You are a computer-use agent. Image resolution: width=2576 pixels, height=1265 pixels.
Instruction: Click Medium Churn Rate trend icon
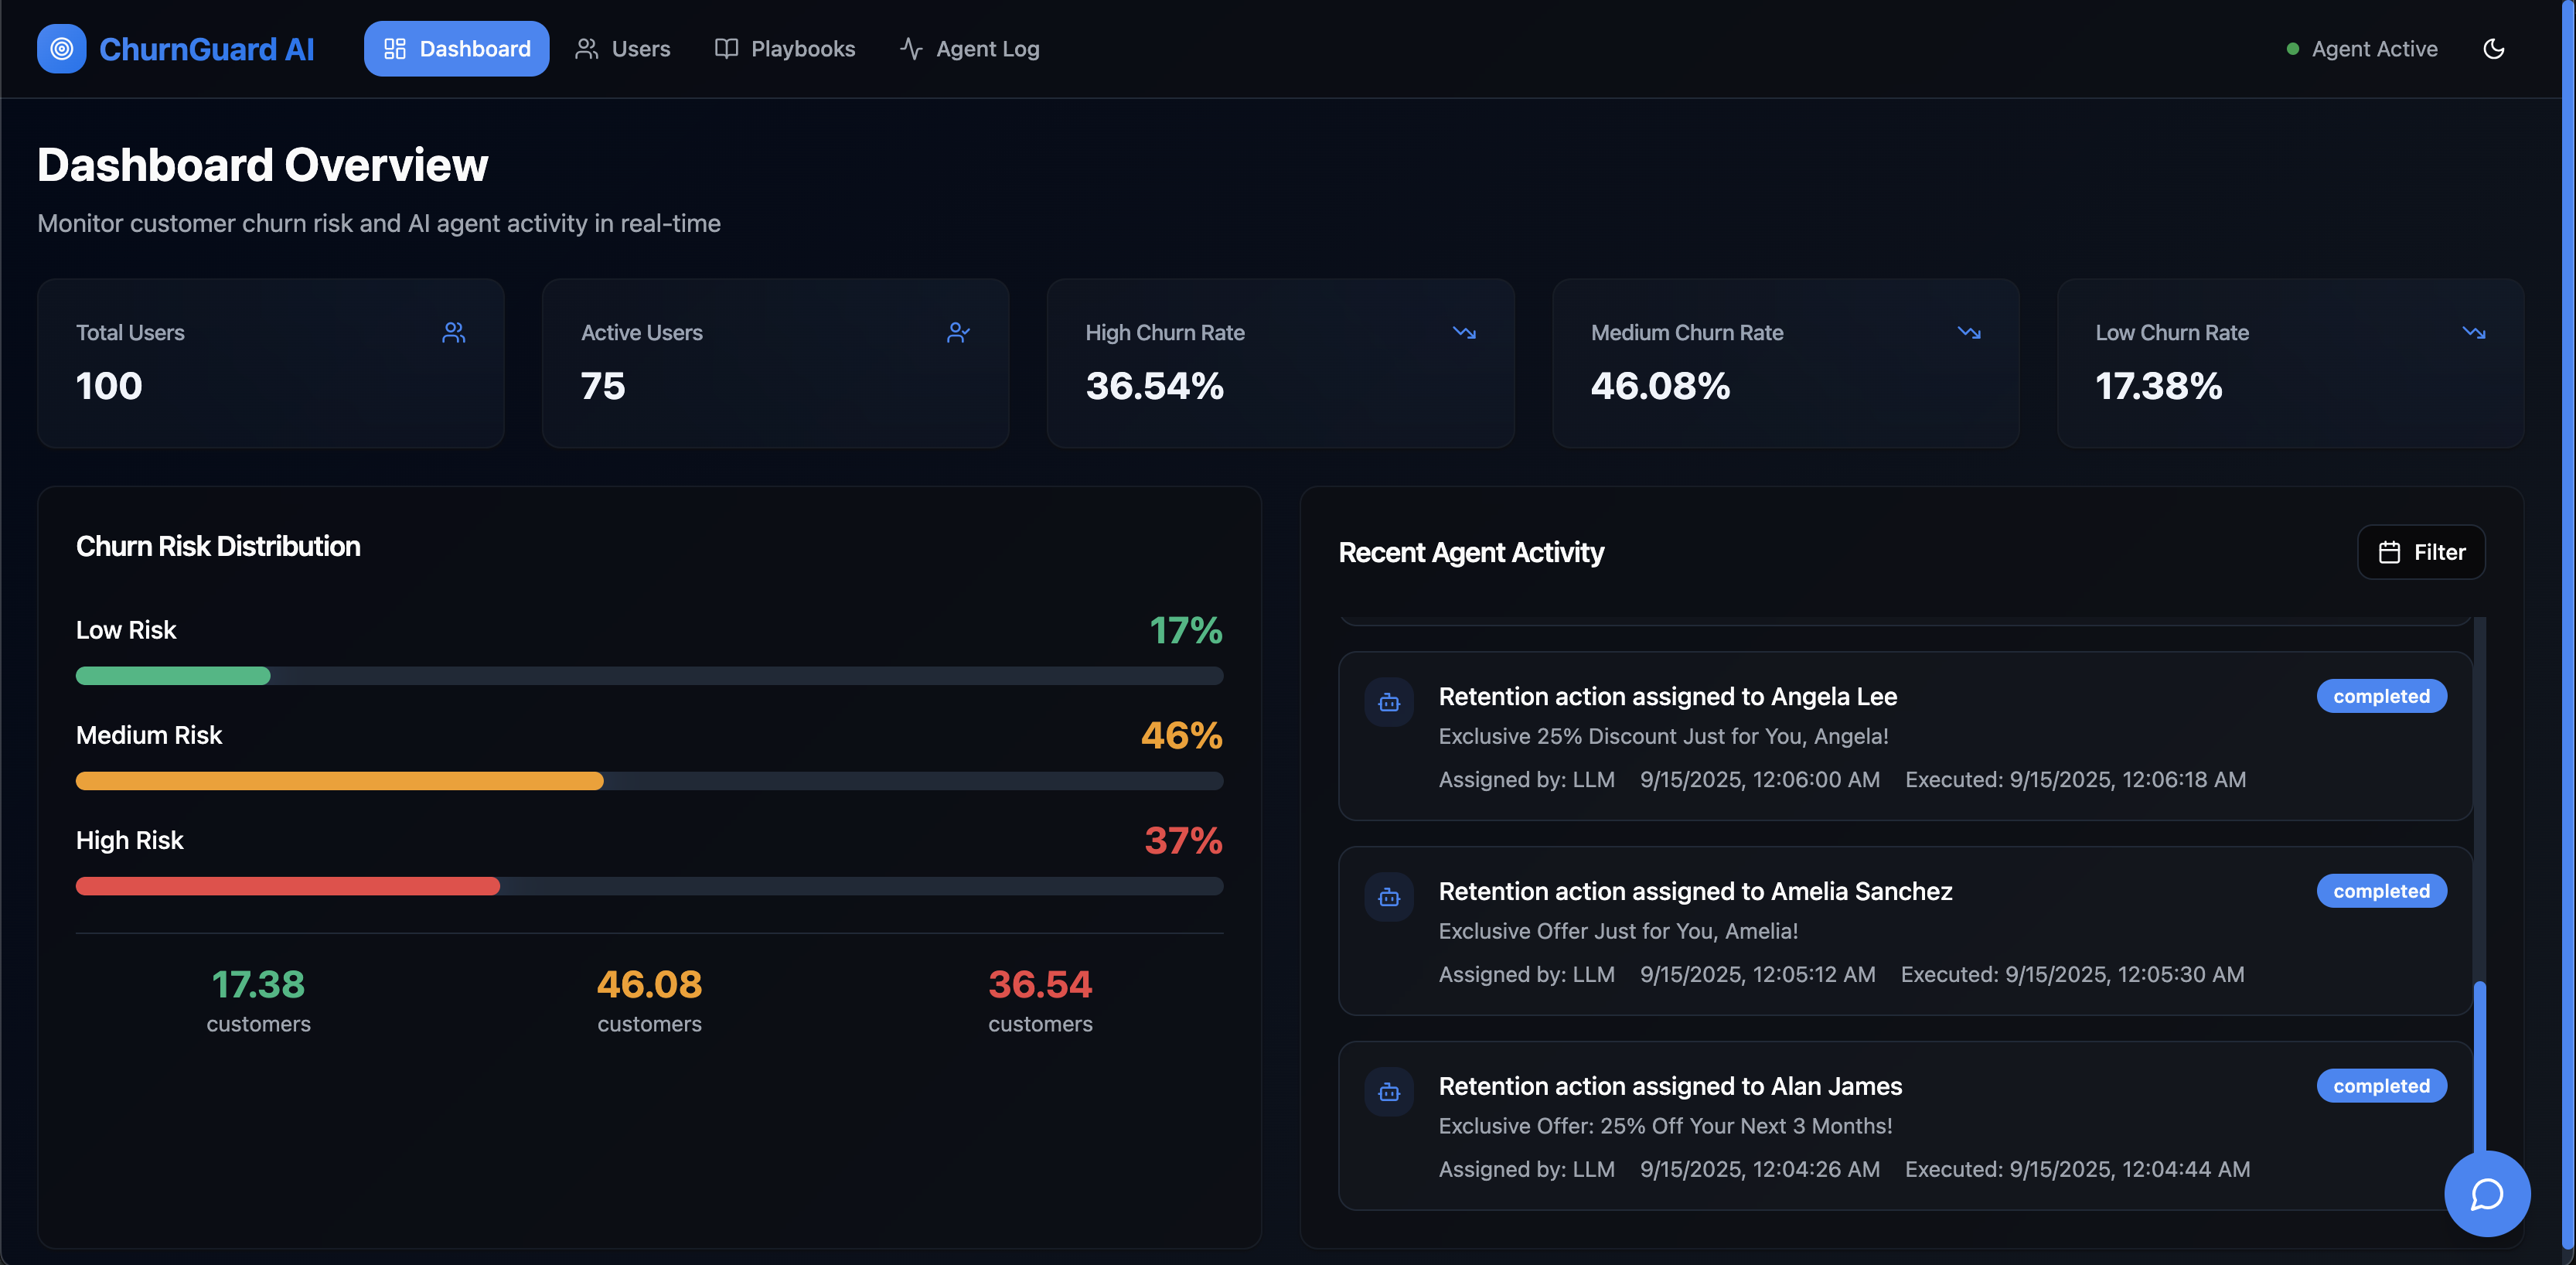click(x=1968, y=332)
